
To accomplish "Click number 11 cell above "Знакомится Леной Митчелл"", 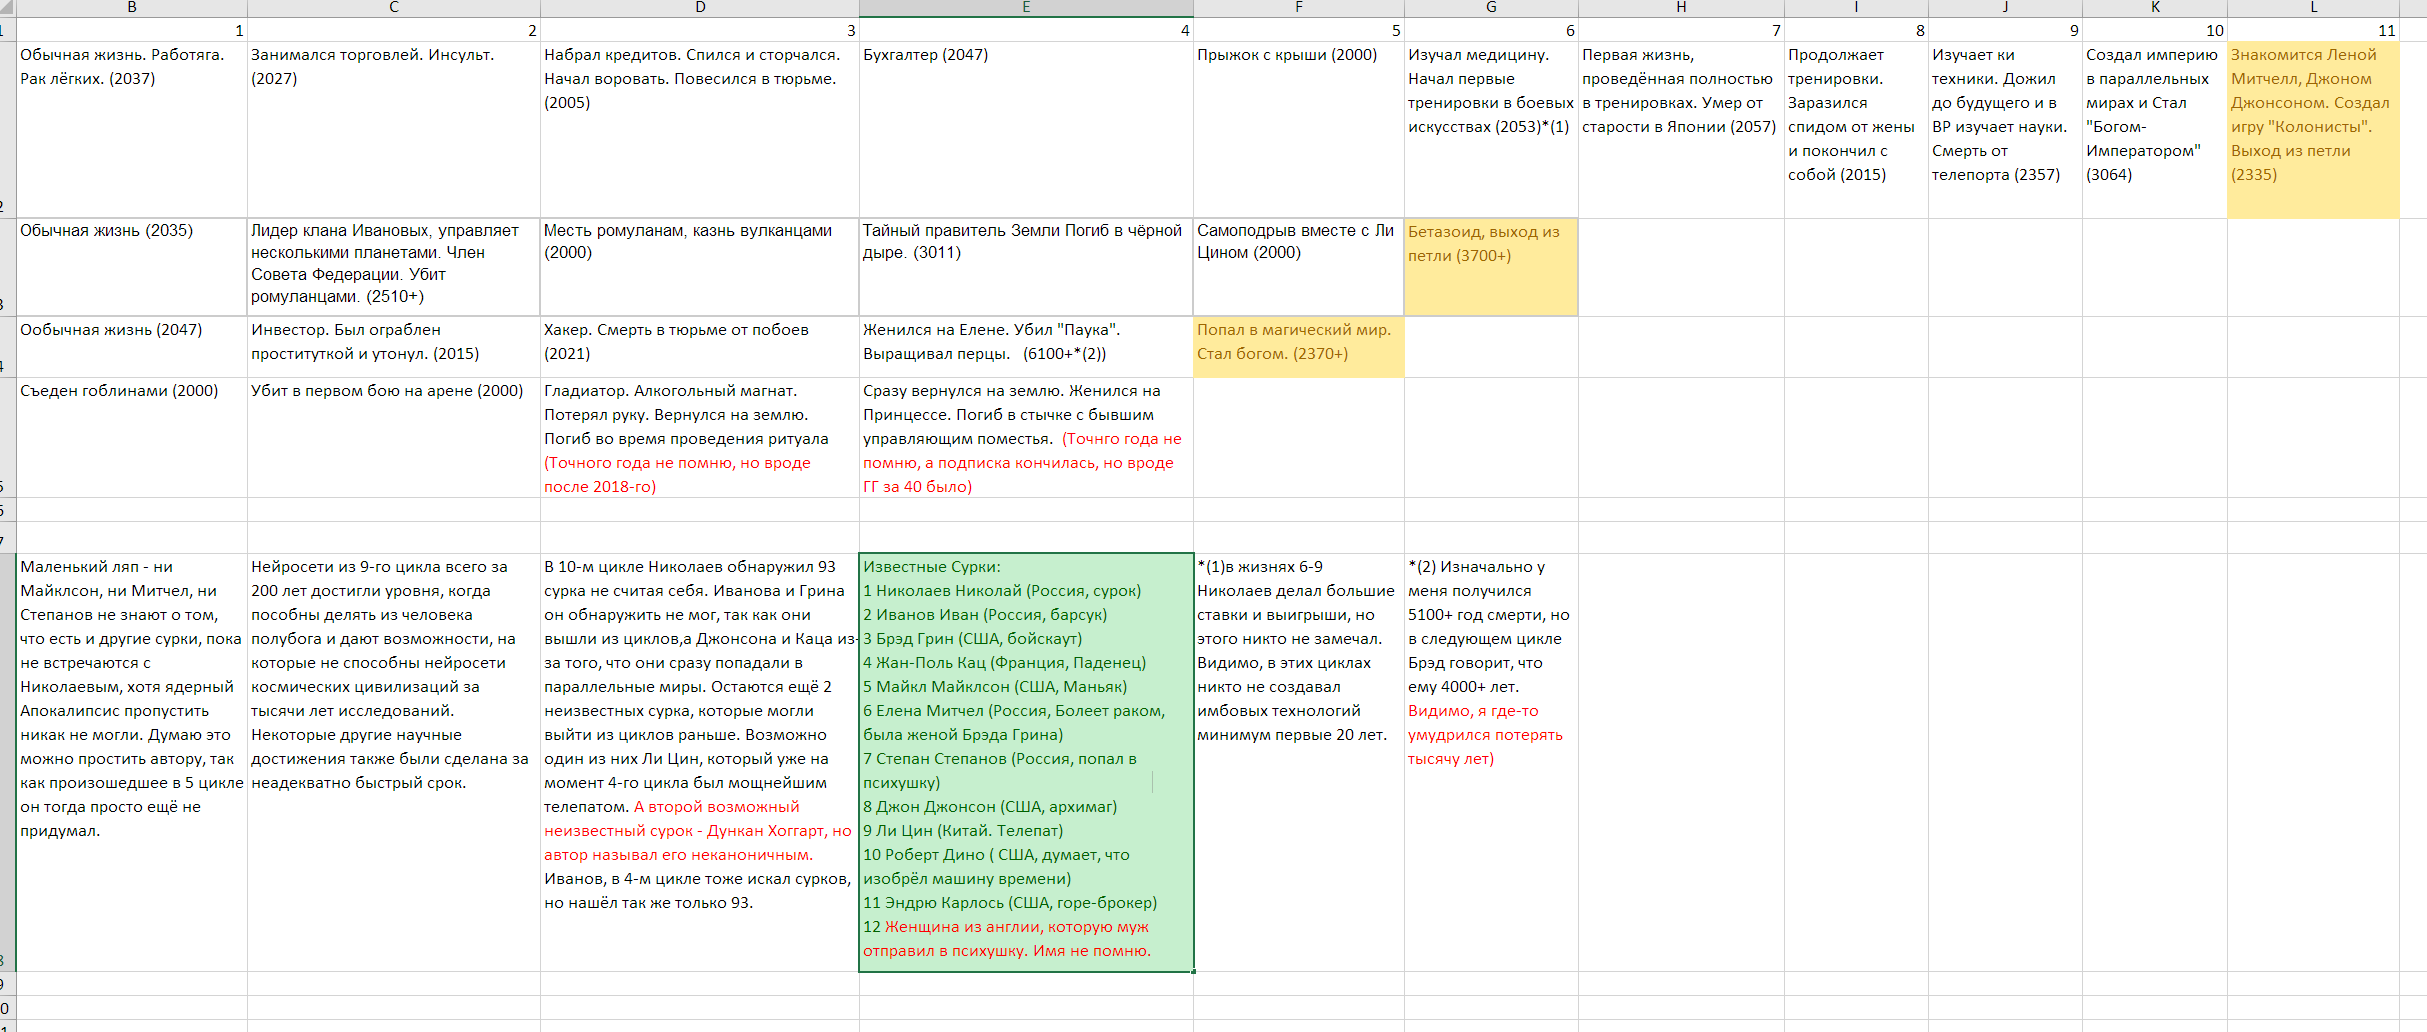I will (2313, 30).
